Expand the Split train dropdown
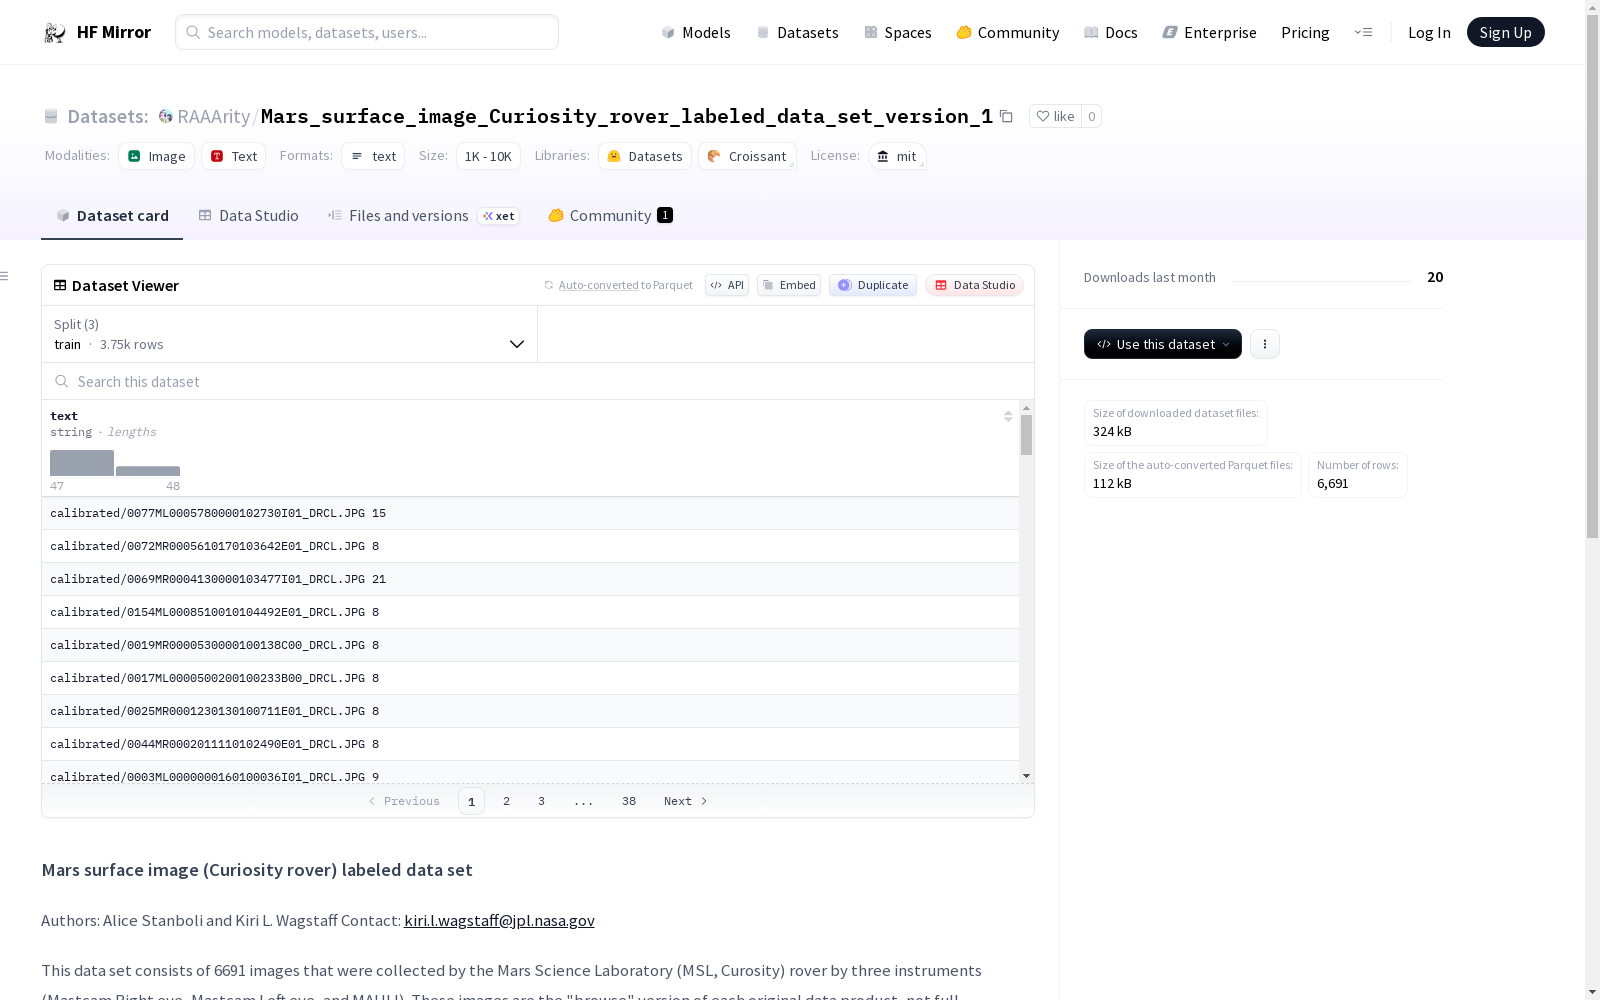1600x1000 pixels. click(290, 334)
